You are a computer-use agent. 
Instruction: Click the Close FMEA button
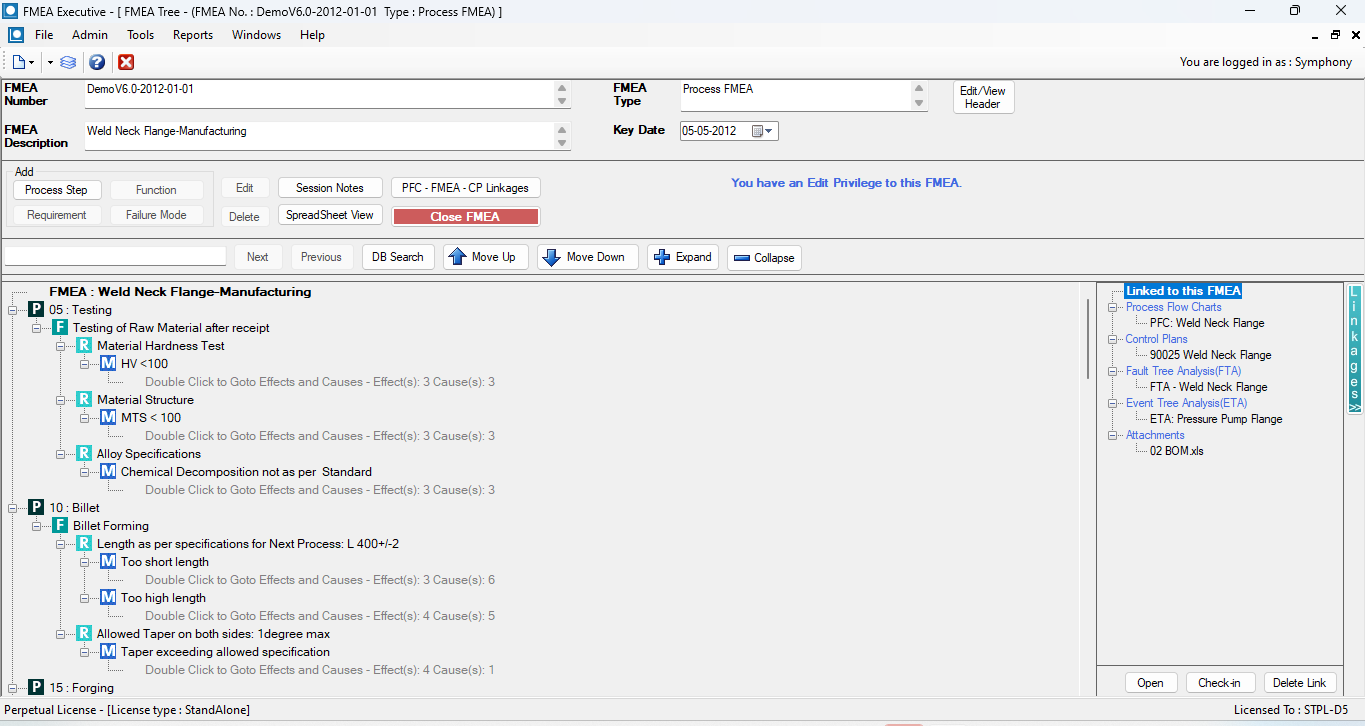(465, 217)
